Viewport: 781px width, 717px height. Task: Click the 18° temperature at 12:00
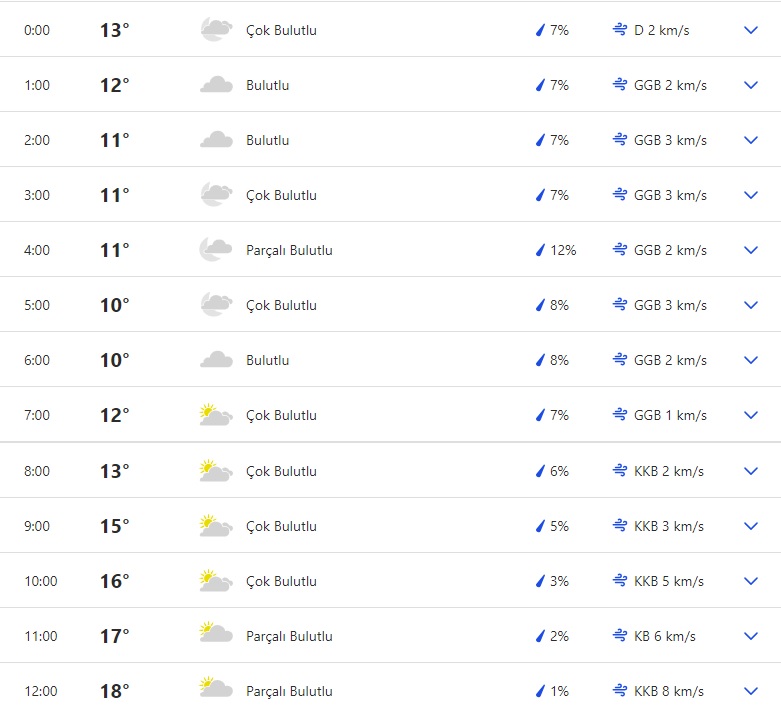(x=114, y=691)
